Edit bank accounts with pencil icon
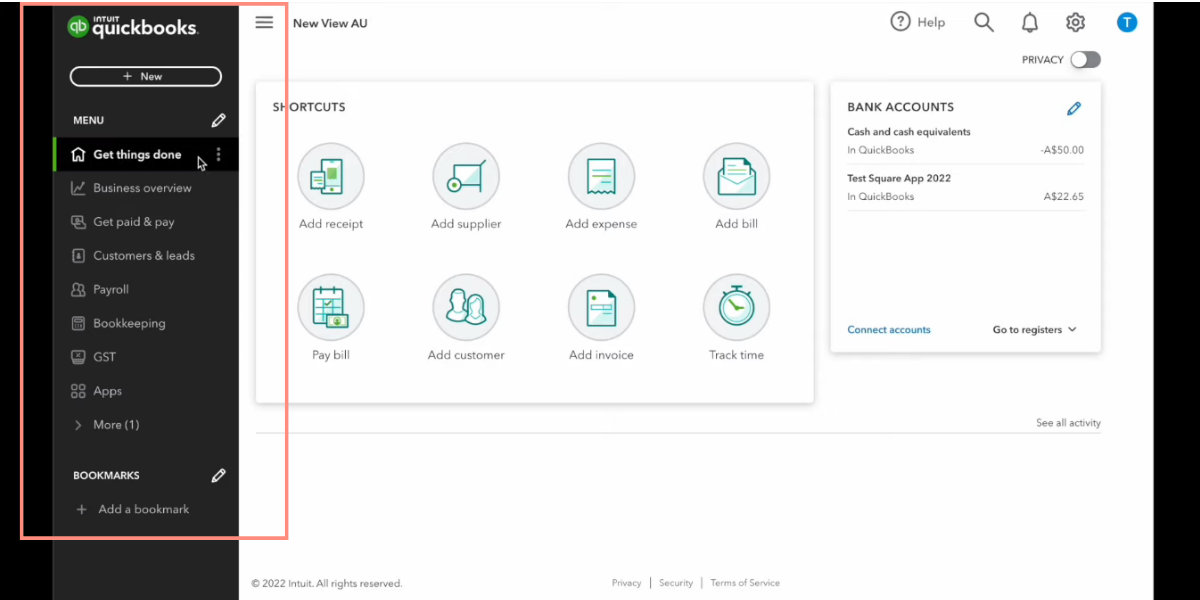1200x600 pixels. click(x=1075, y=108)
